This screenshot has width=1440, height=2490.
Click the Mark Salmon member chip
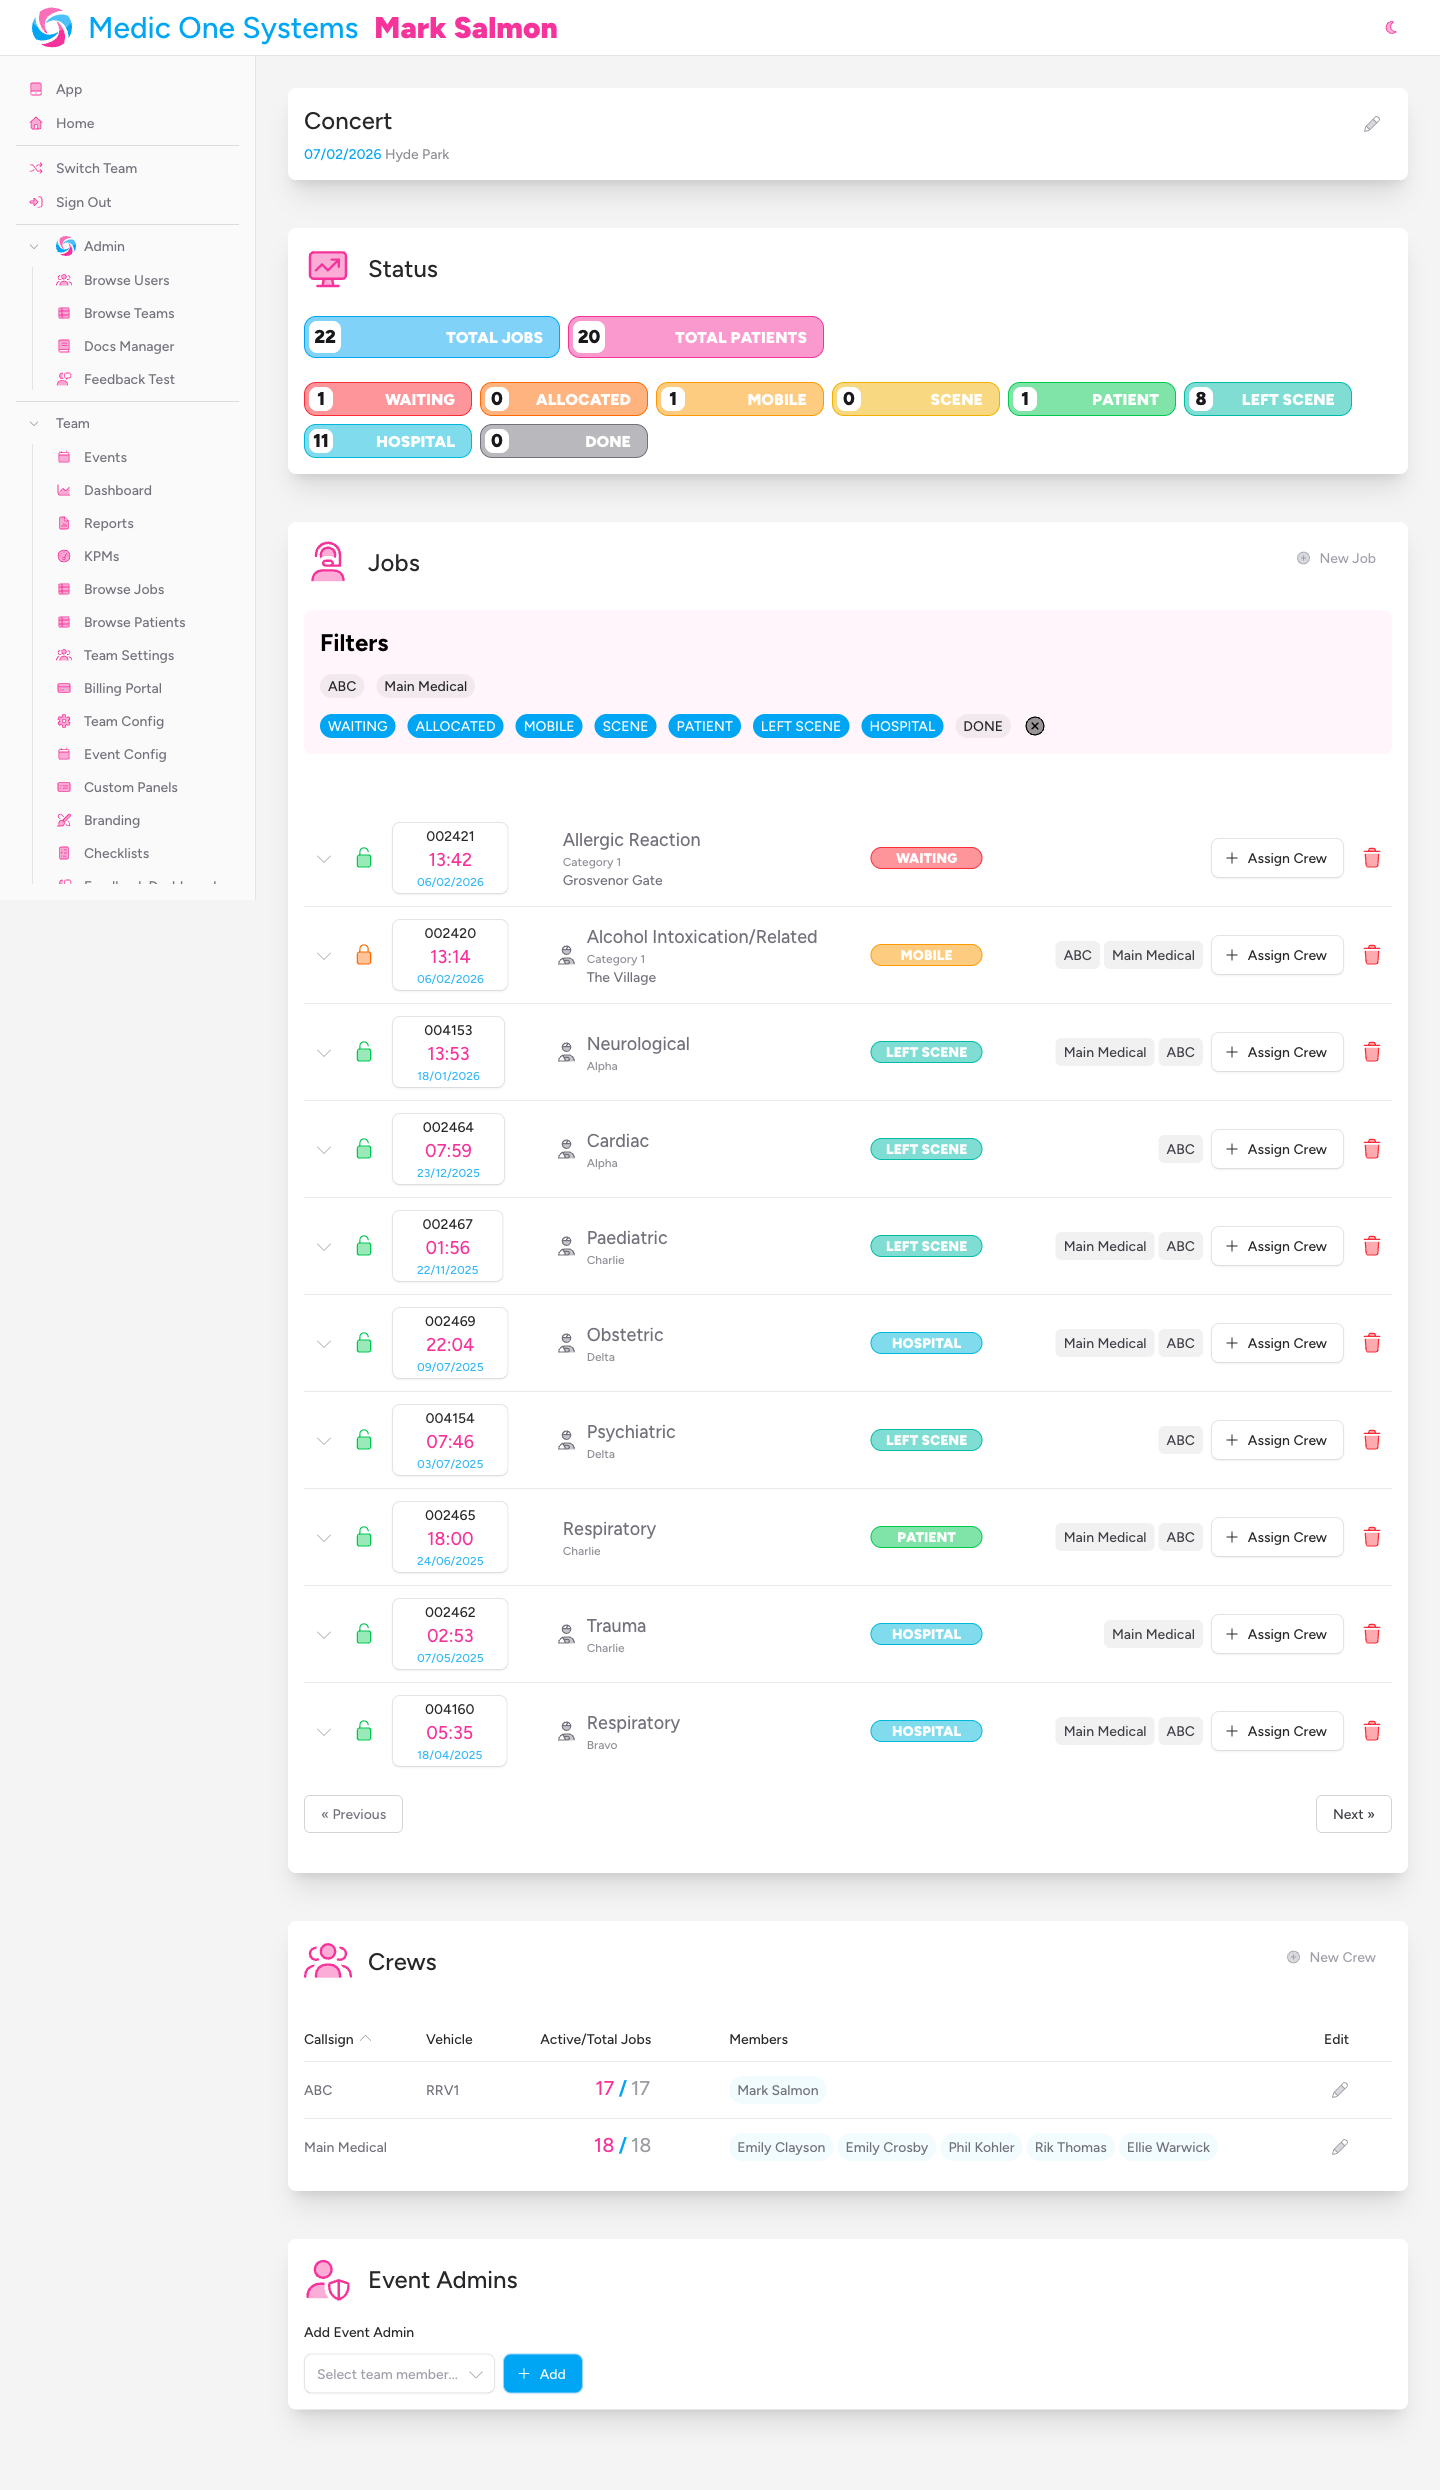pos(778,2090)
